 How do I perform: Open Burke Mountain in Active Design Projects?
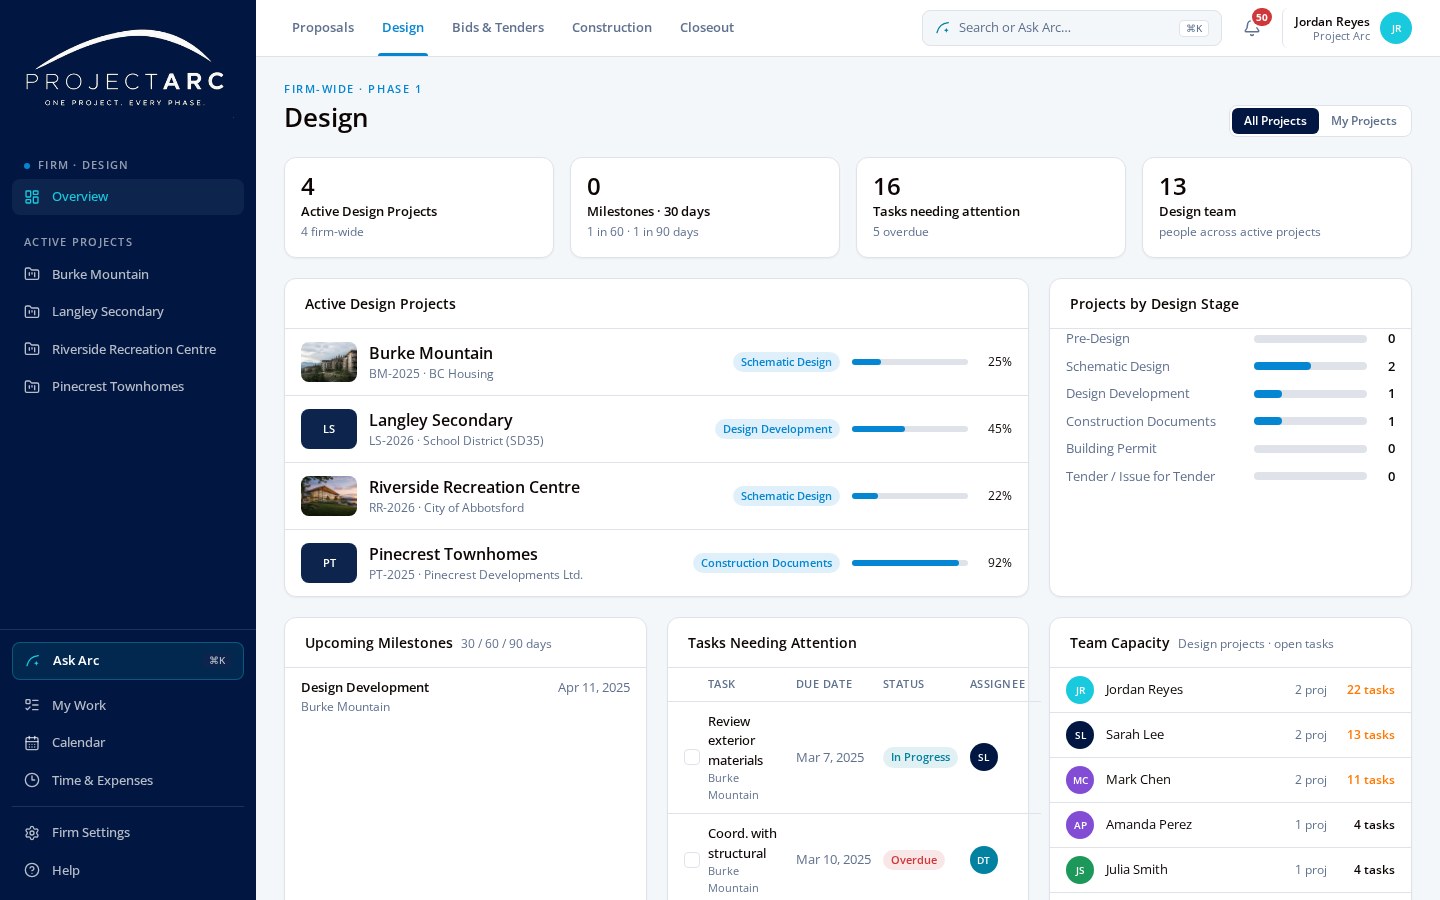[656, 362]
